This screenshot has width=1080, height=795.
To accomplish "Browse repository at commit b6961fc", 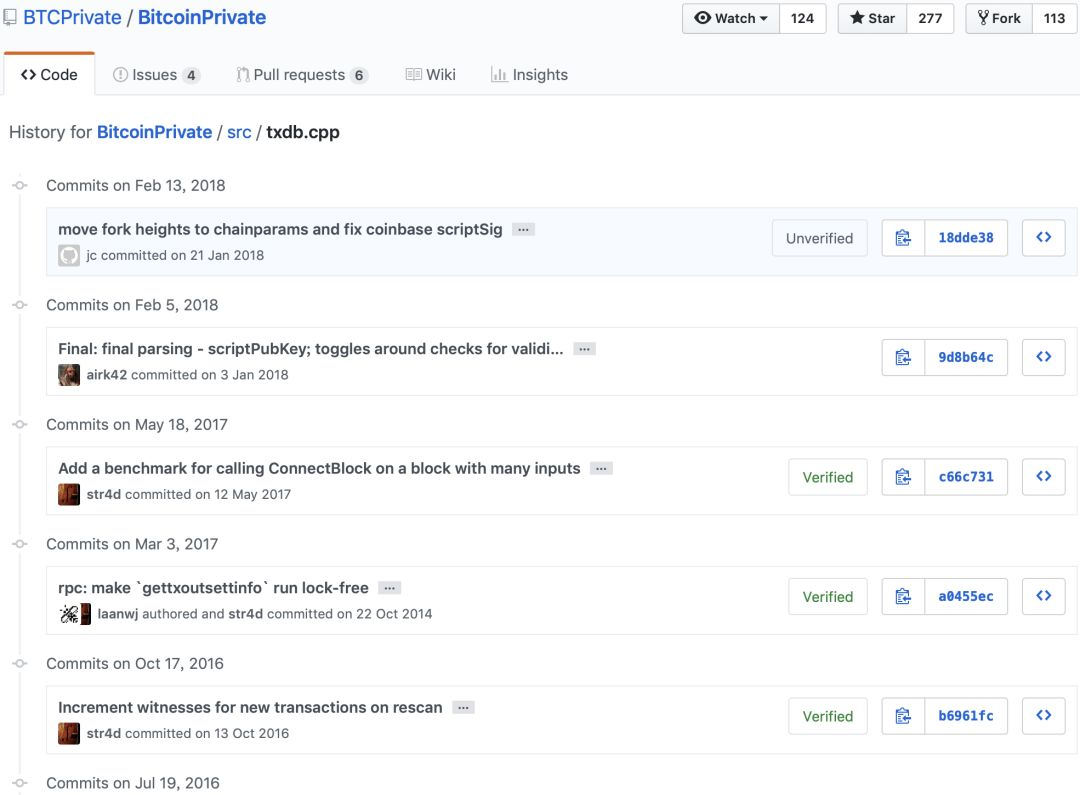I will 1043,716.
